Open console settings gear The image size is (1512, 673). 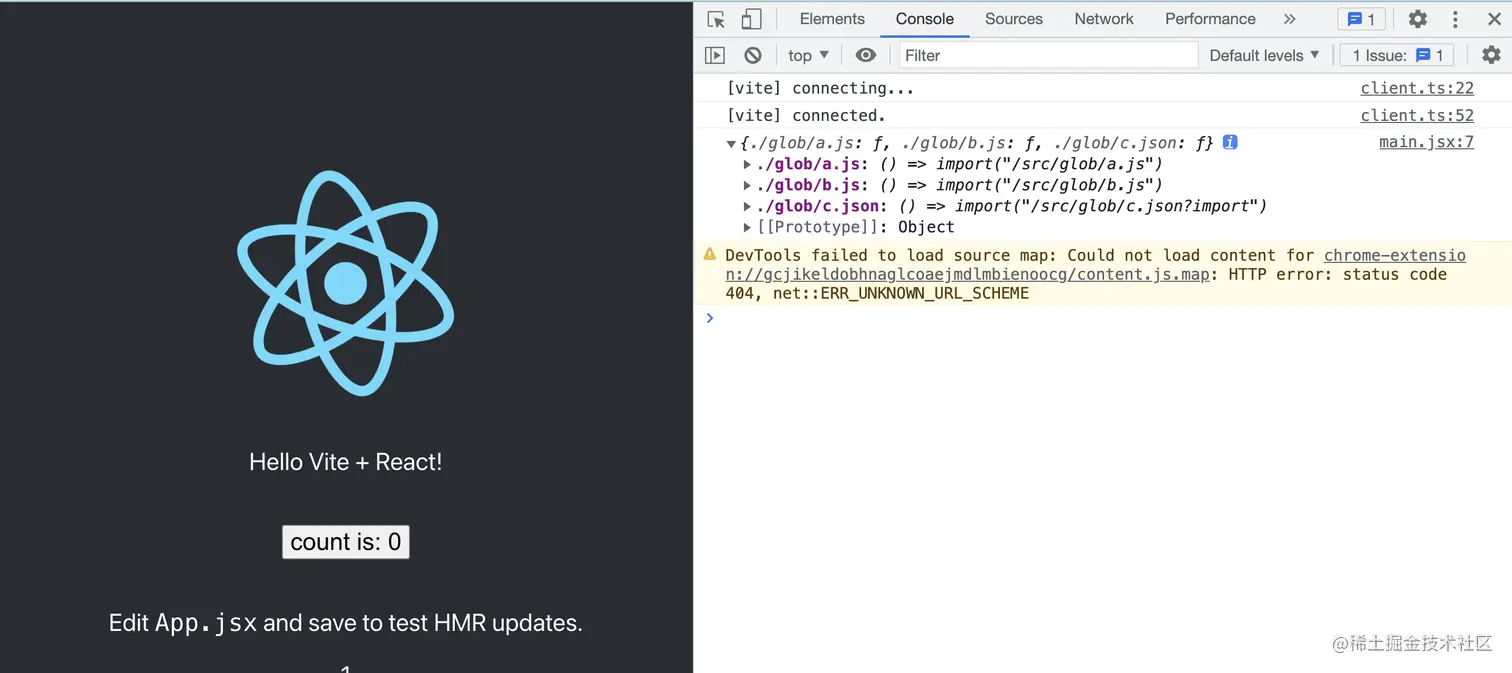tap(1491, 55)
